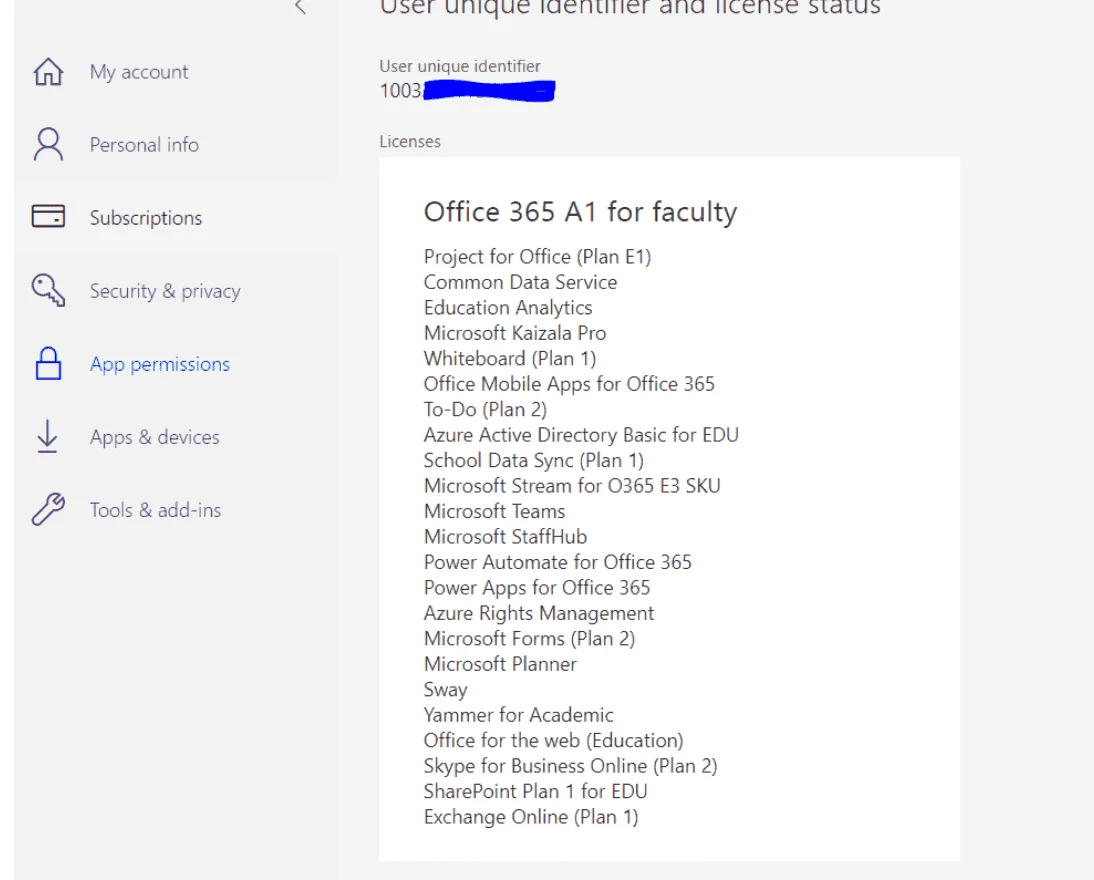This screenshot has width=1094, height=880.
Task: Open Subscriptions in the sidebar
Action: (x=146, y=218)
